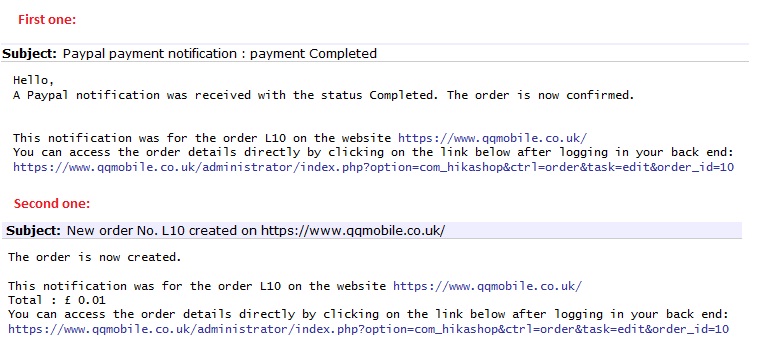Click the 'Second one:' red heading
Image resolution: width=771 pixels, height=364 pixels.
coord(52,203)
